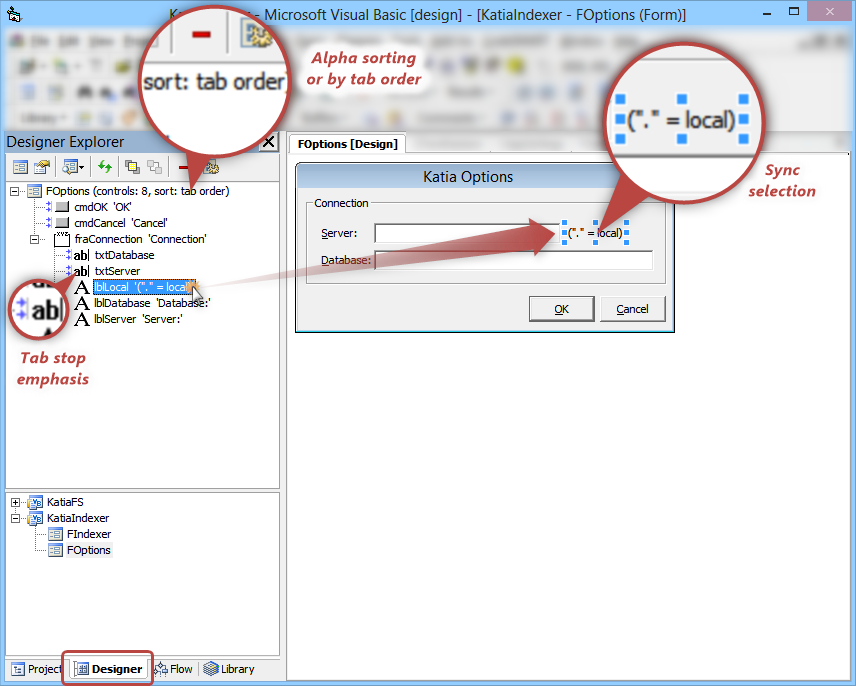Select txtServer in the control tree

pyautogui.click(x=117, y=271)
